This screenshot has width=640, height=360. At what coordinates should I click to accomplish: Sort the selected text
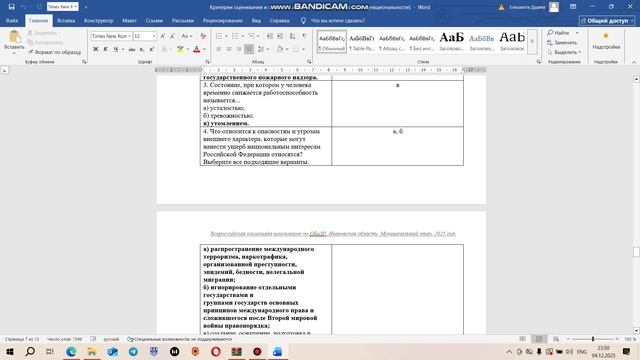pos(293,36)
